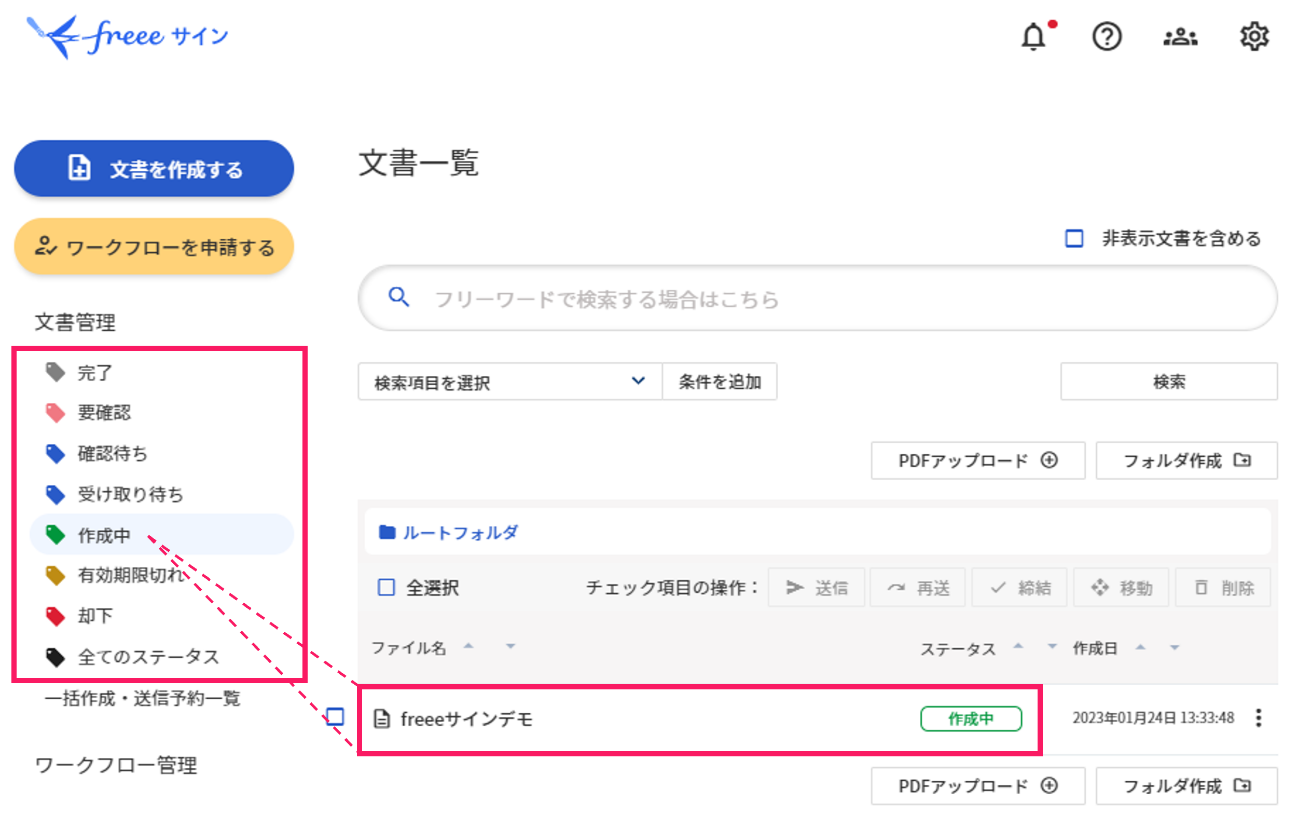
Task: Click the pink tag icon next to 要確認
Action: 56,412
